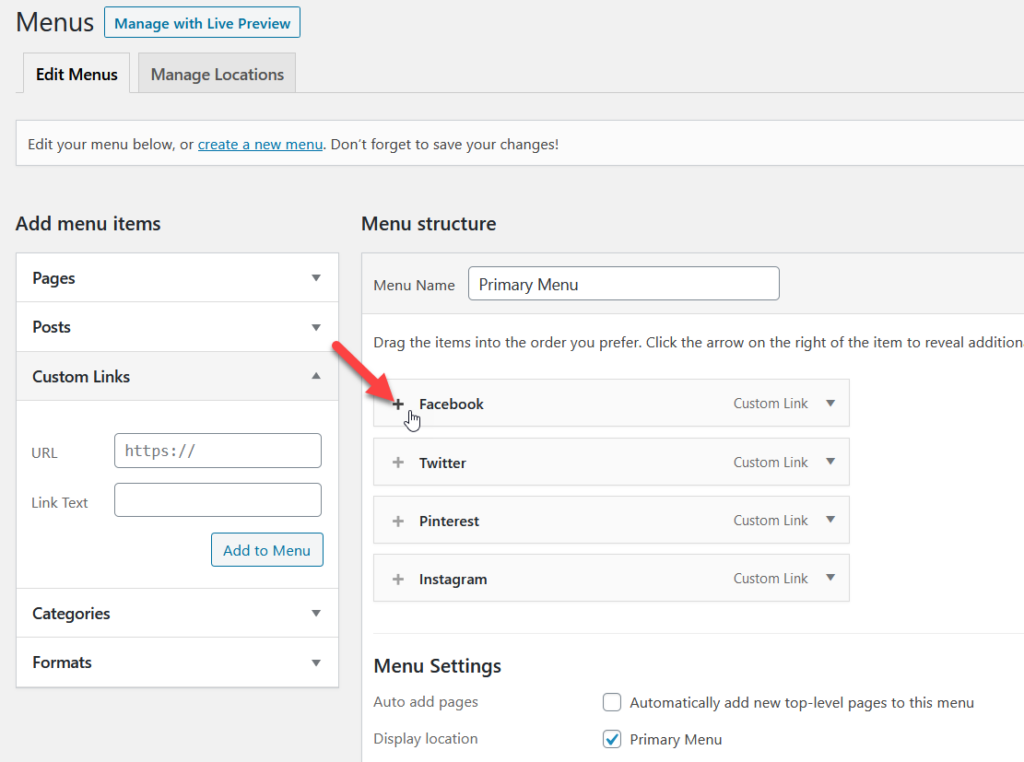The width and height of the screenshot is (1024, 762).
Task: Click the Menu Settings heading
Action: coord(438,666)
